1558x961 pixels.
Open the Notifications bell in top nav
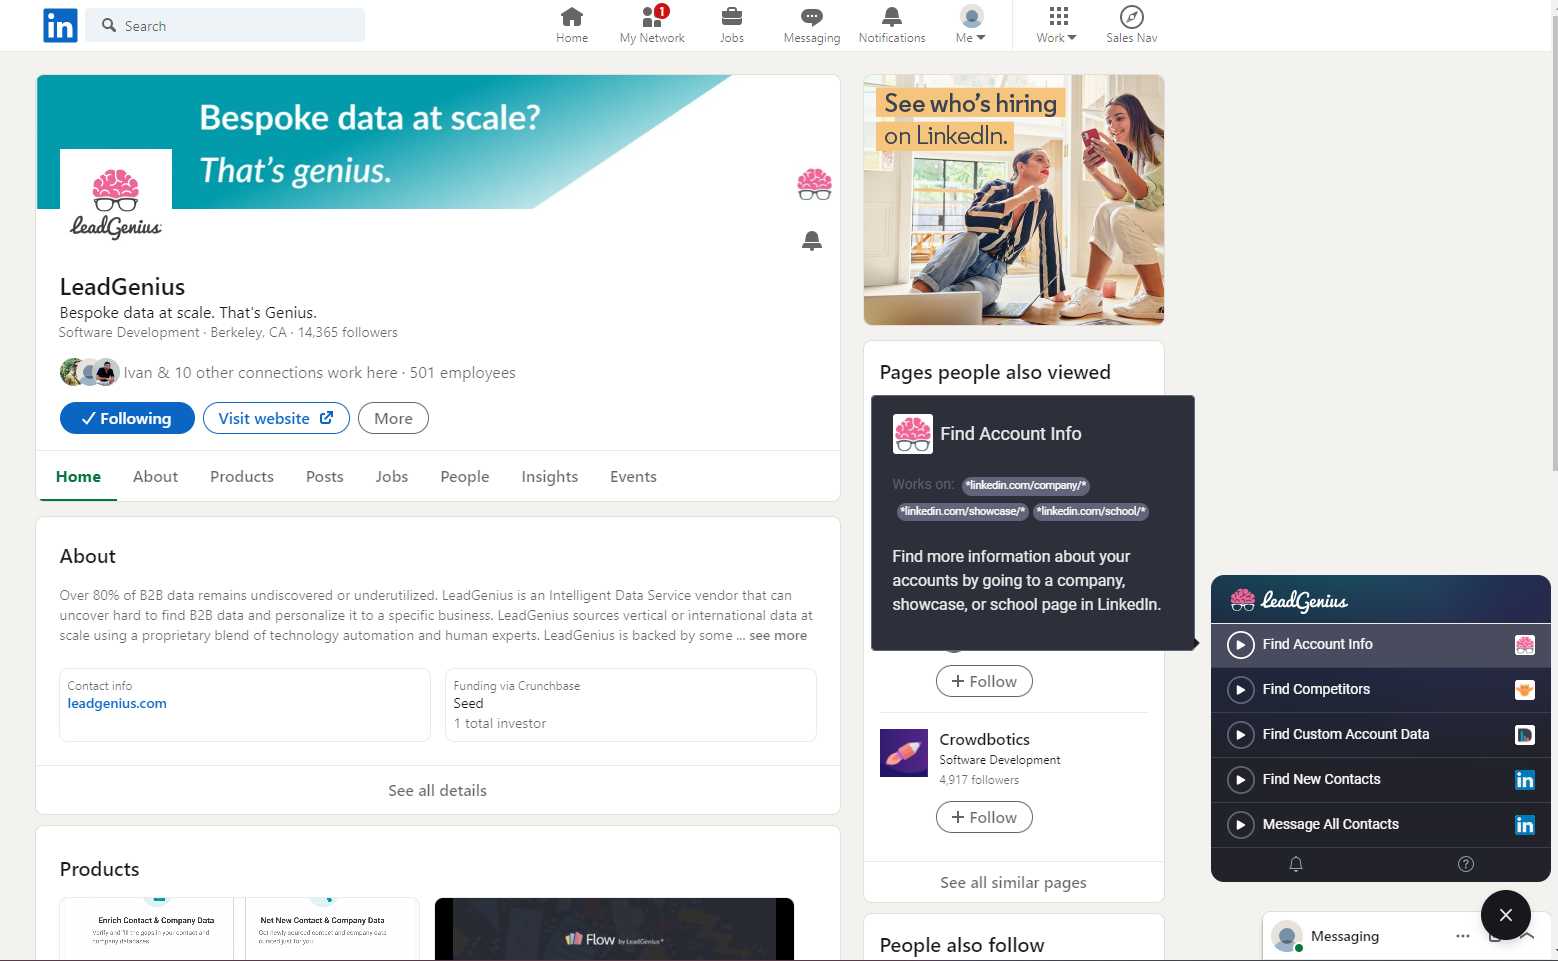(x=892, y=26)
